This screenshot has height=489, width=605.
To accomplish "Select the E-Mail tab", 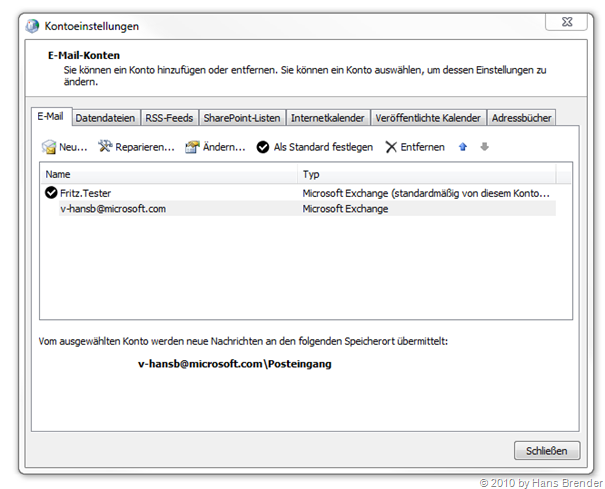I will (50, 117).
